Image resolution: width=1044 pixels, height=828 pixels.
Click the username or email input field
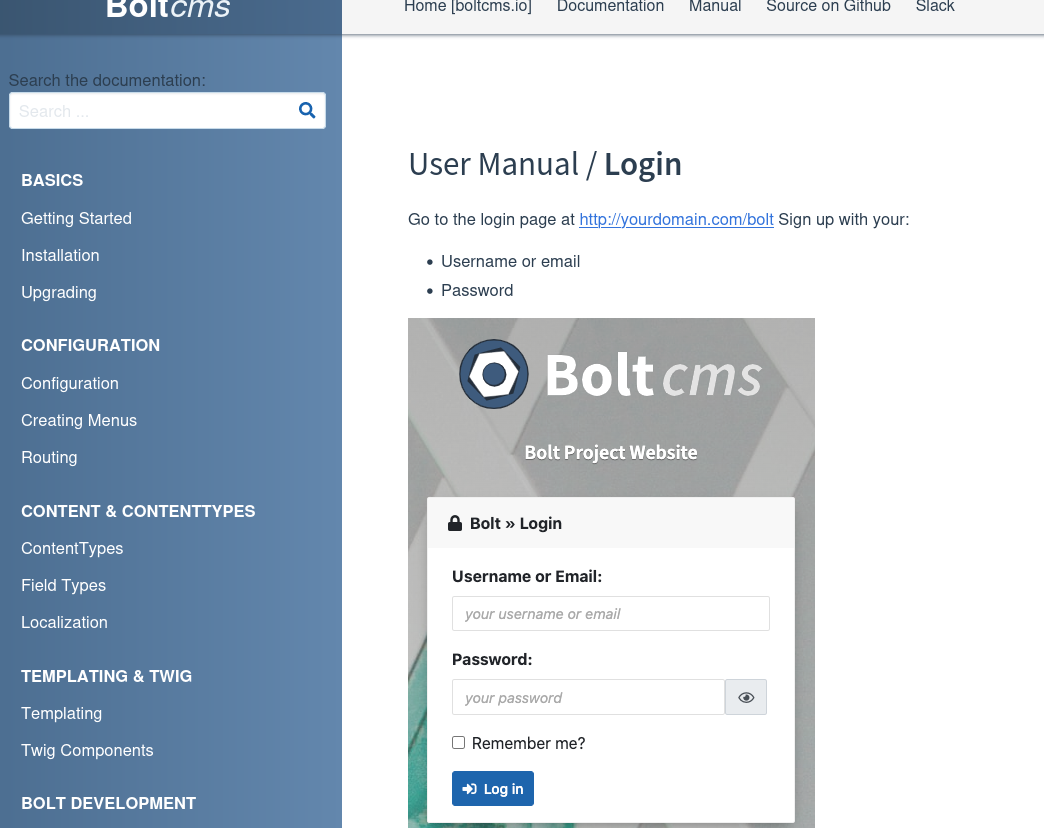click(611, 614)
